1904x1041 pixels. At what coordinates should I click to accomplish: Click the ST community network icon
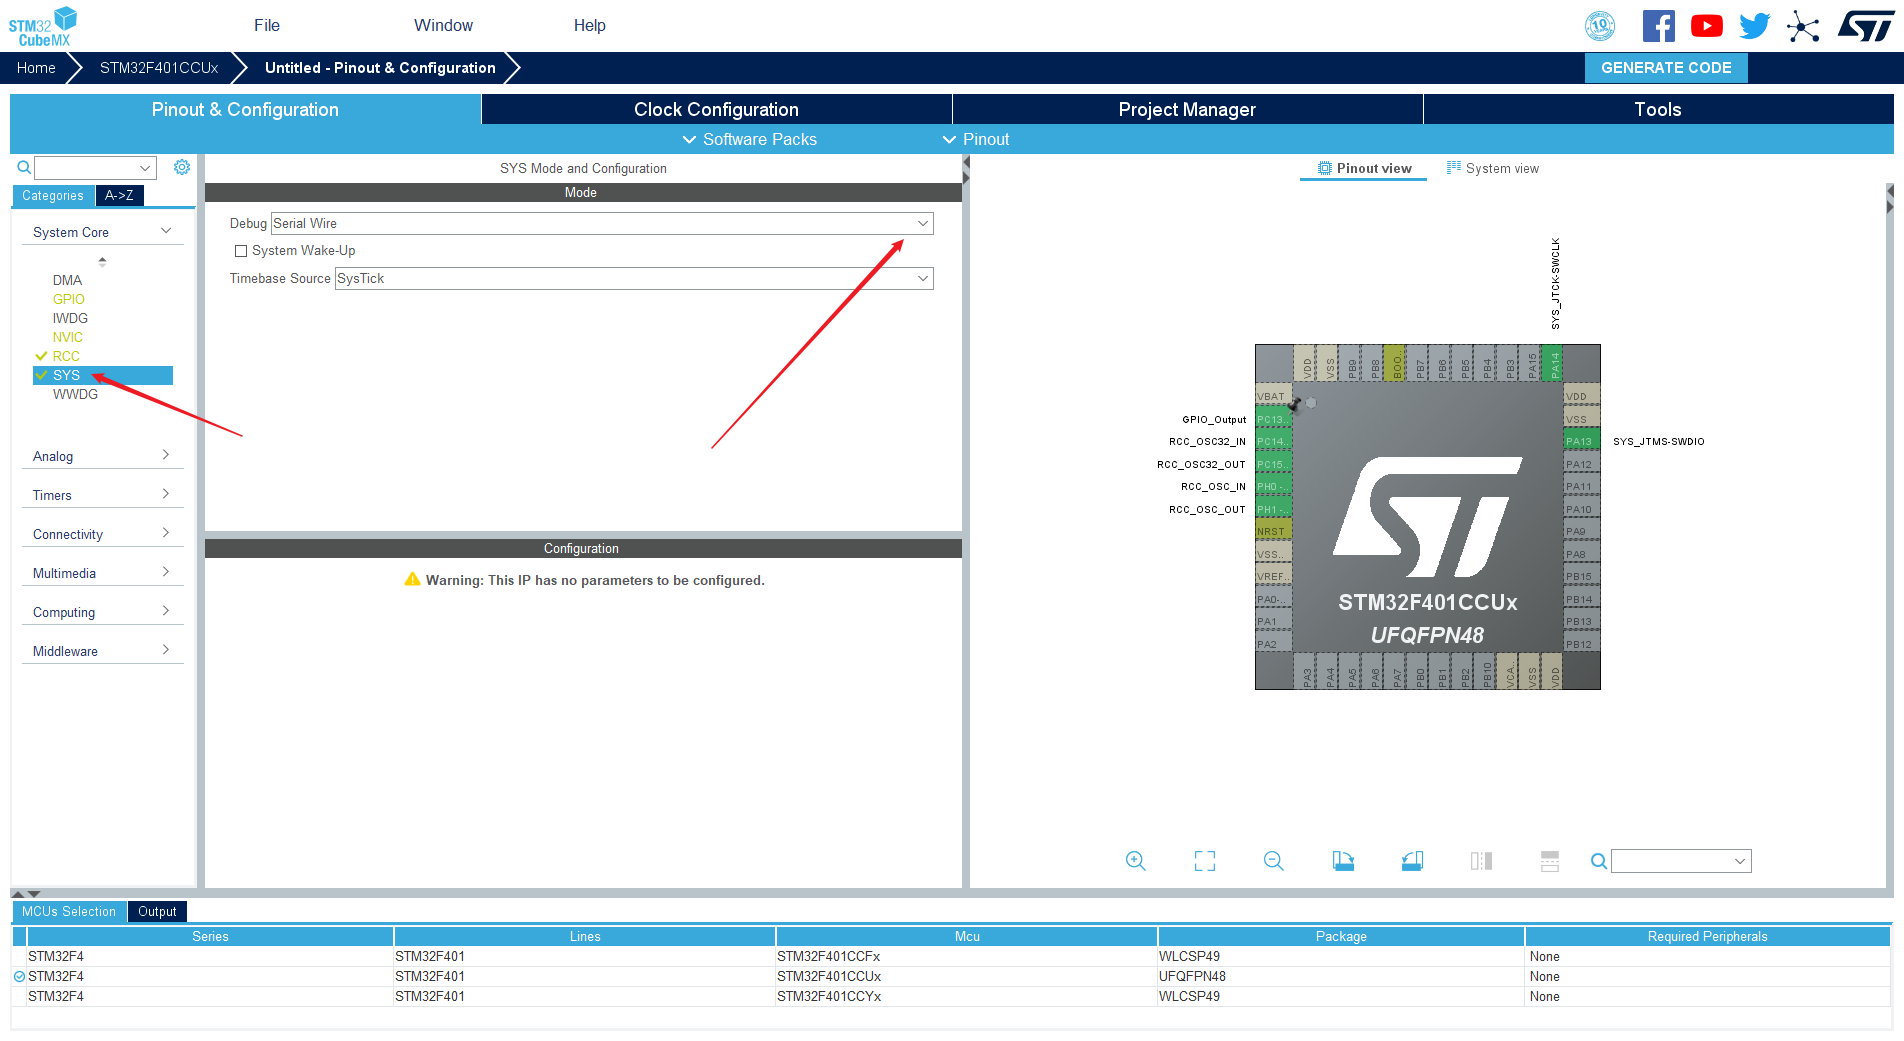[x=1803, y=26]
